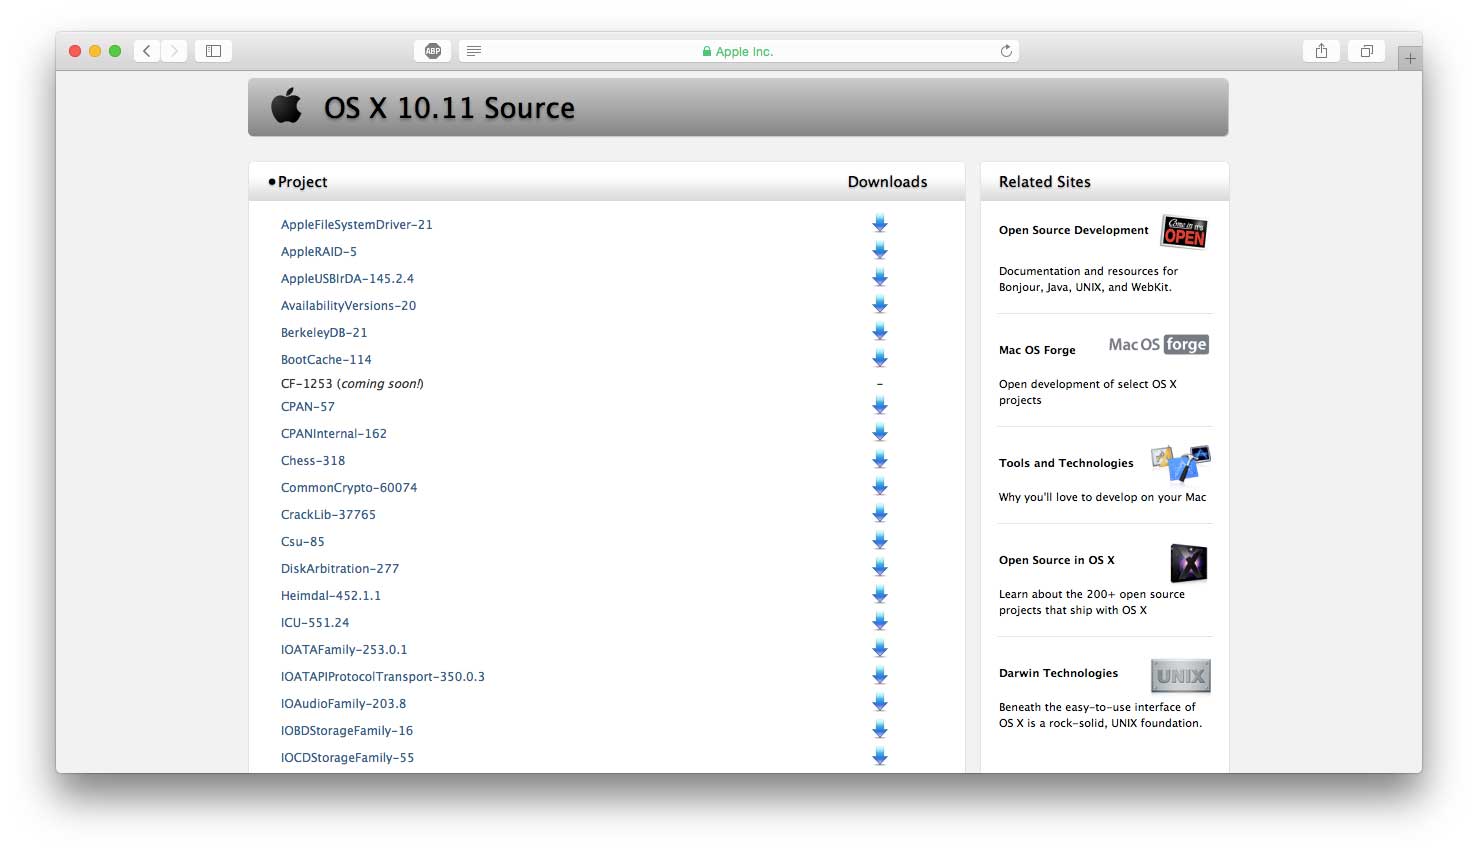Open the Open Source in OS X link

point(1057,560)
